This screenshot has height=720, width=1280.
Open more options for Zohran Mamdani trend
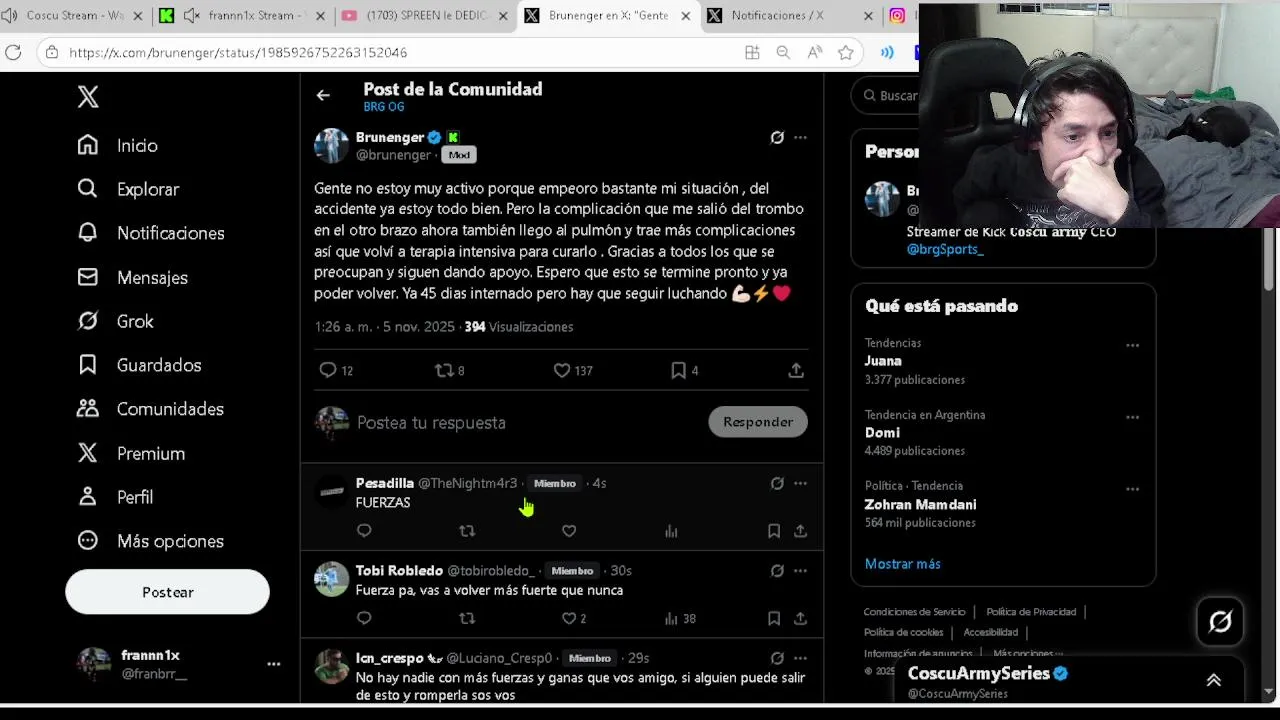click(1132, 489)
